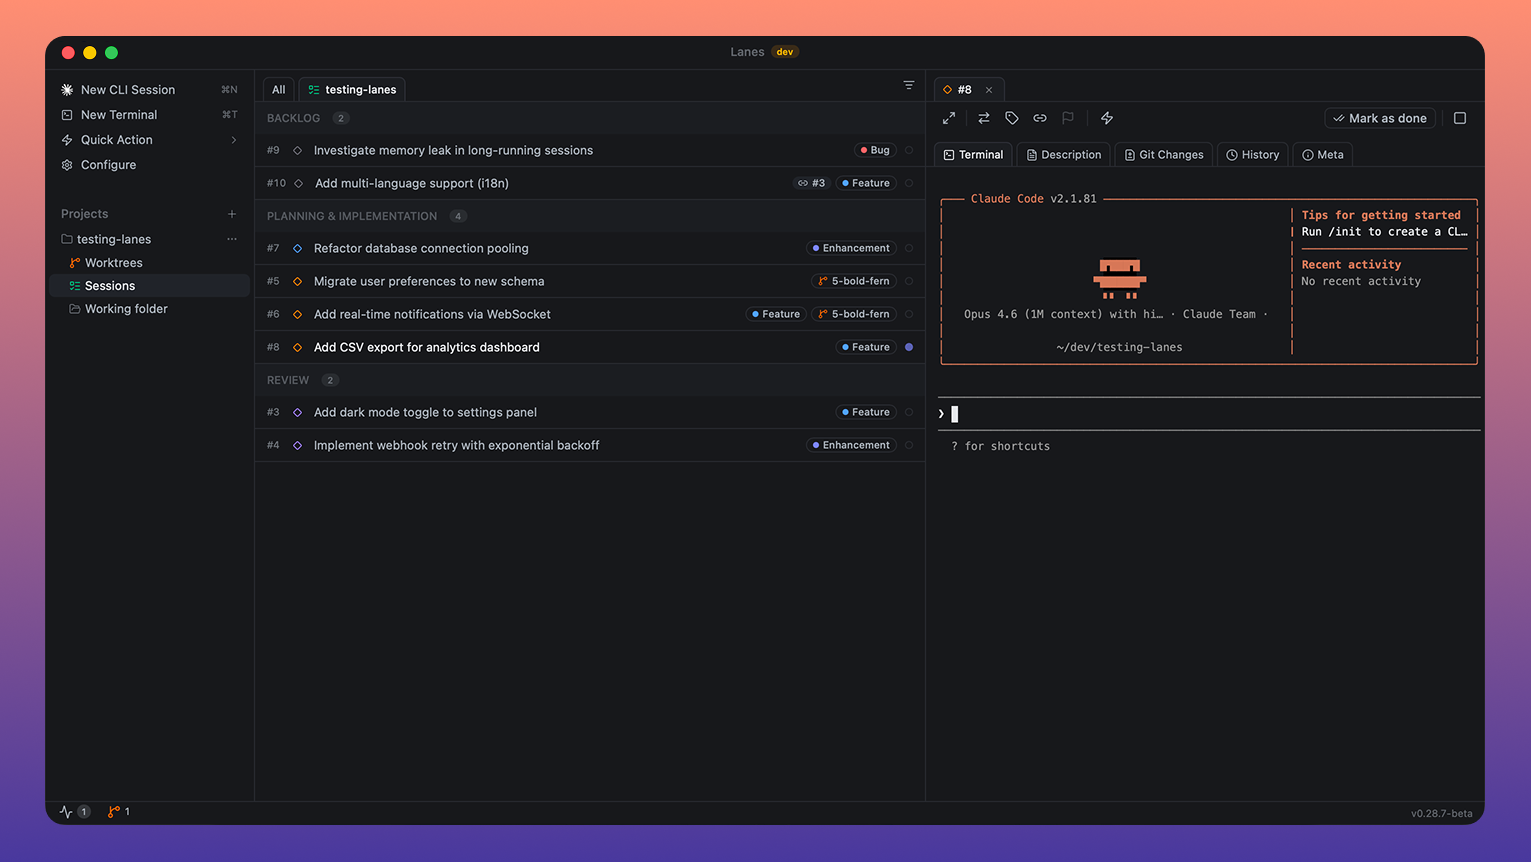
Task: Click 5-bold-fern branch badge on session #5
Action: tap(854, 281)
